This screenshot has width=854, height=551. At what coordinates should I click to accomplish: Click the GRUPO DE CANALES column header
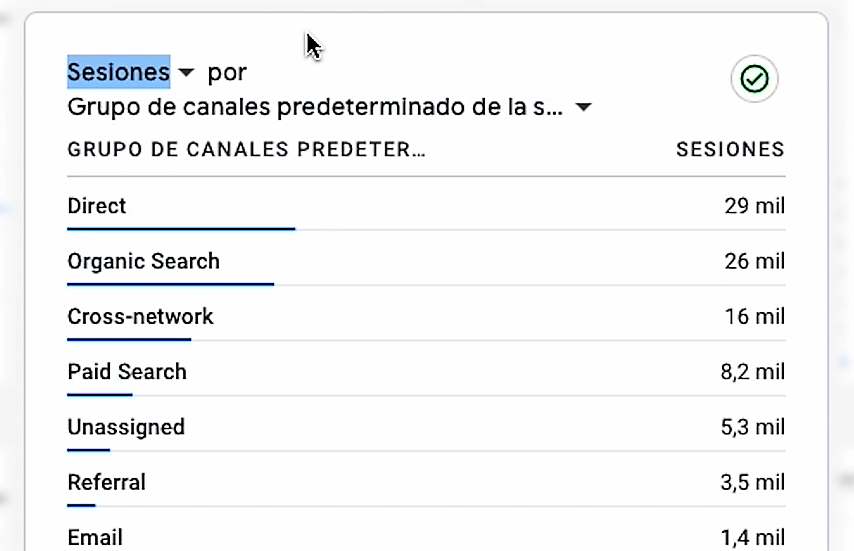246,150
